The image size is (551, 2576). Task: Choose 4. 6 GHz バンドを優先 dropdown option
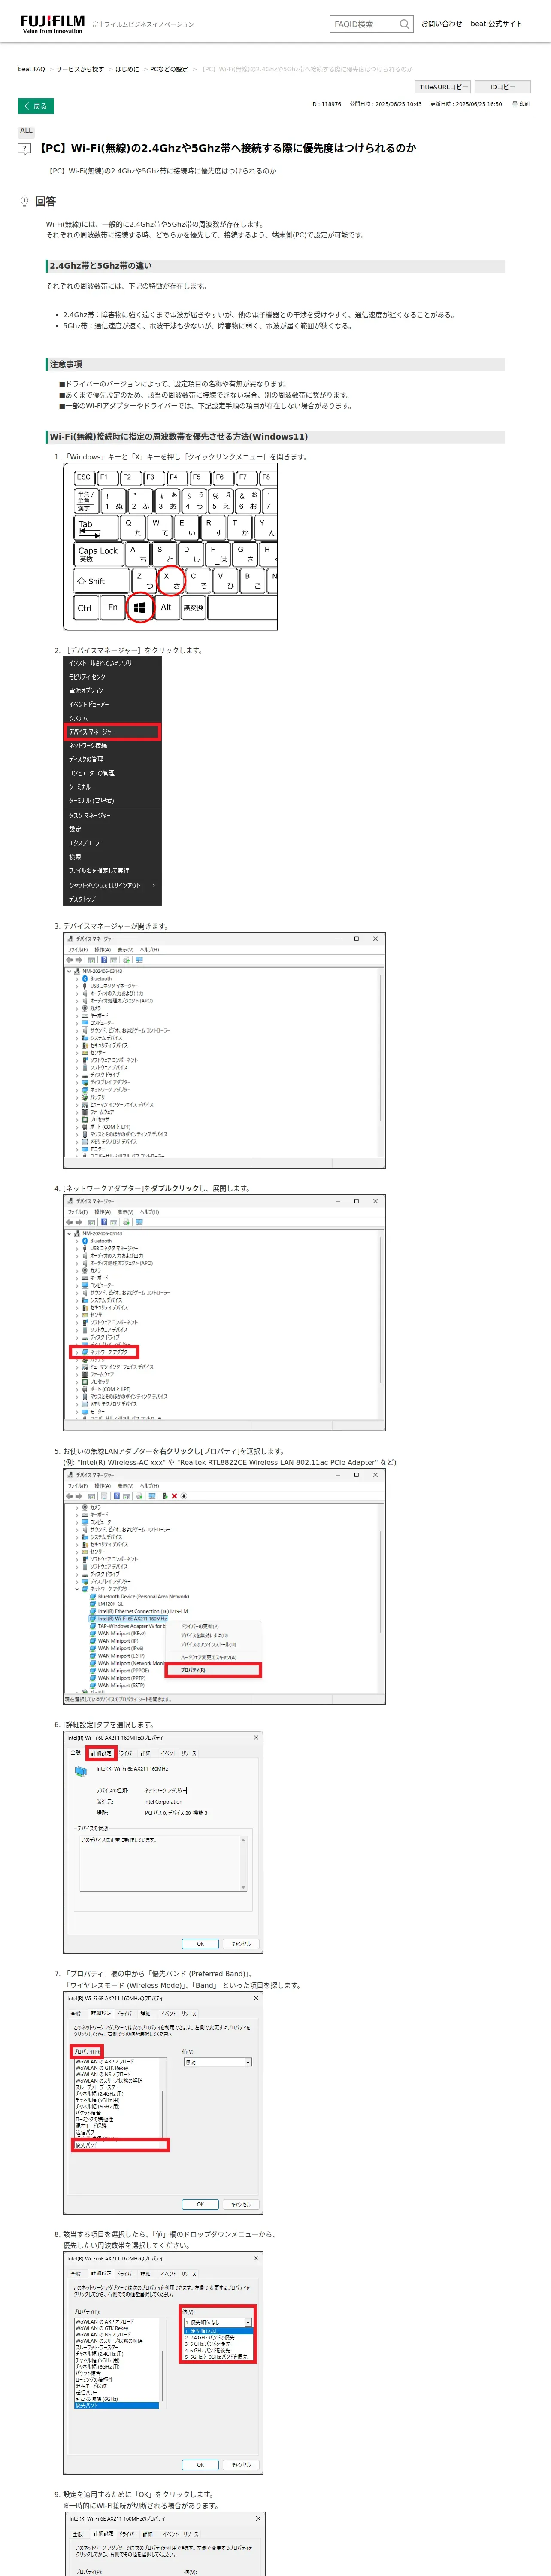tap(218, 2350)
